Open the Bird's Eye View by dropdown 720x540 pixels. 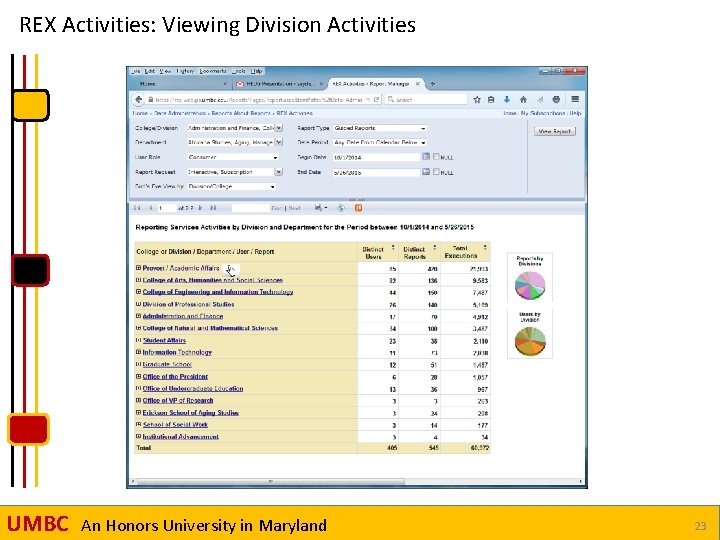click(231, 186)
